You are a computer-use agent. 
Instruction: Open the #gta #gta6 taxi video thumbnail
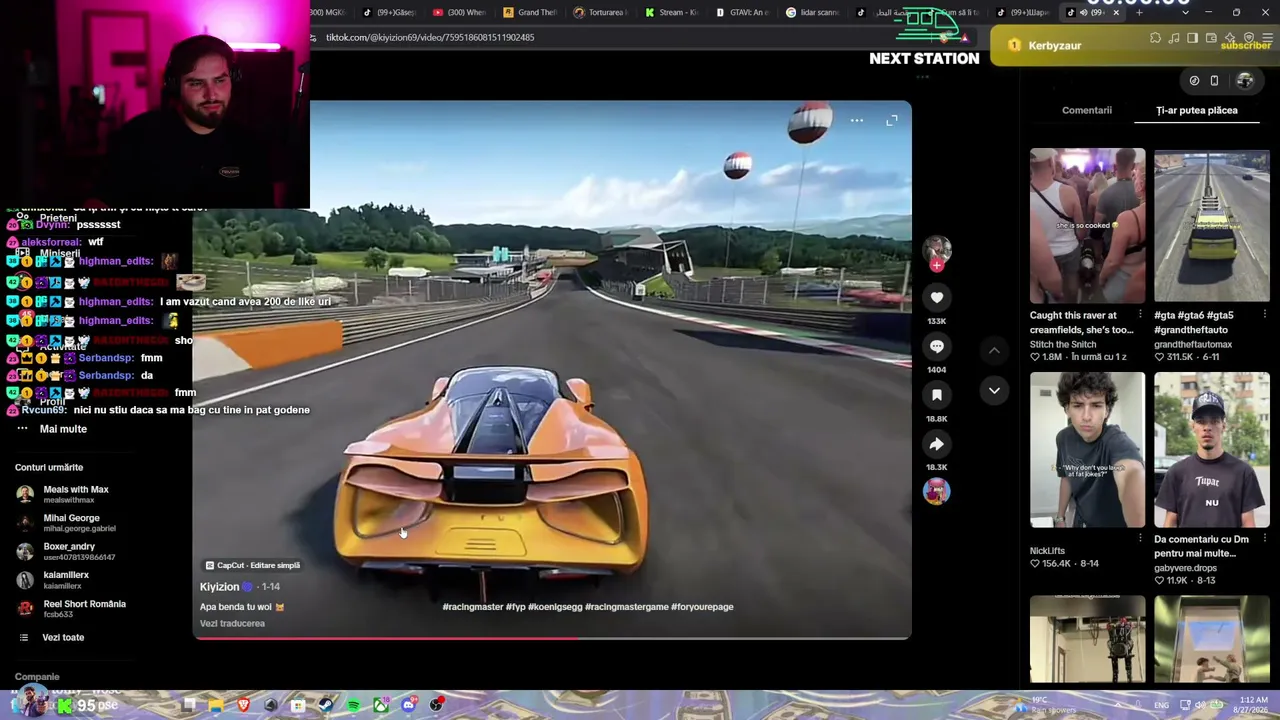tap(1212, 226)
